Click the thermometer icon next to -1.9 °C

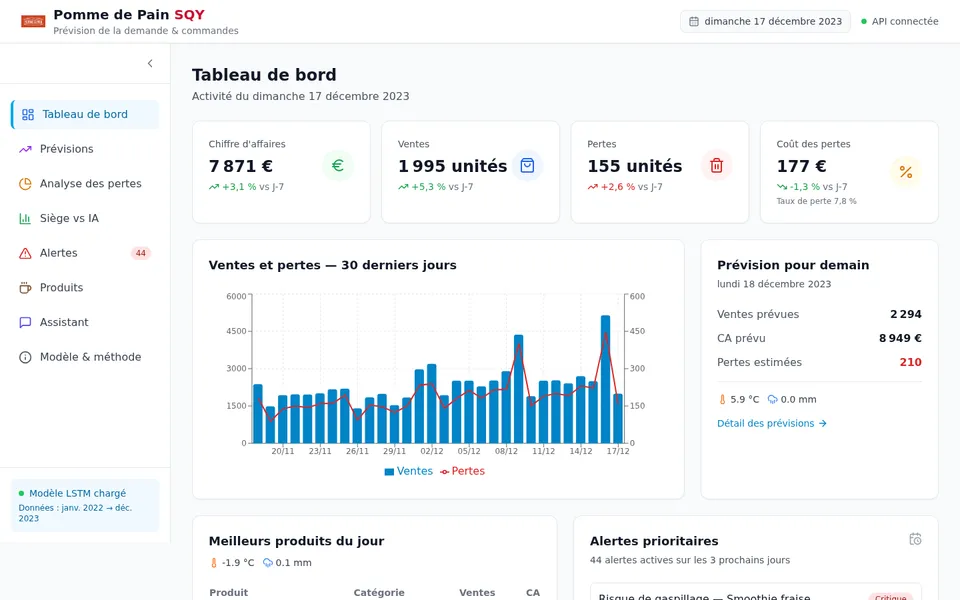214,563
